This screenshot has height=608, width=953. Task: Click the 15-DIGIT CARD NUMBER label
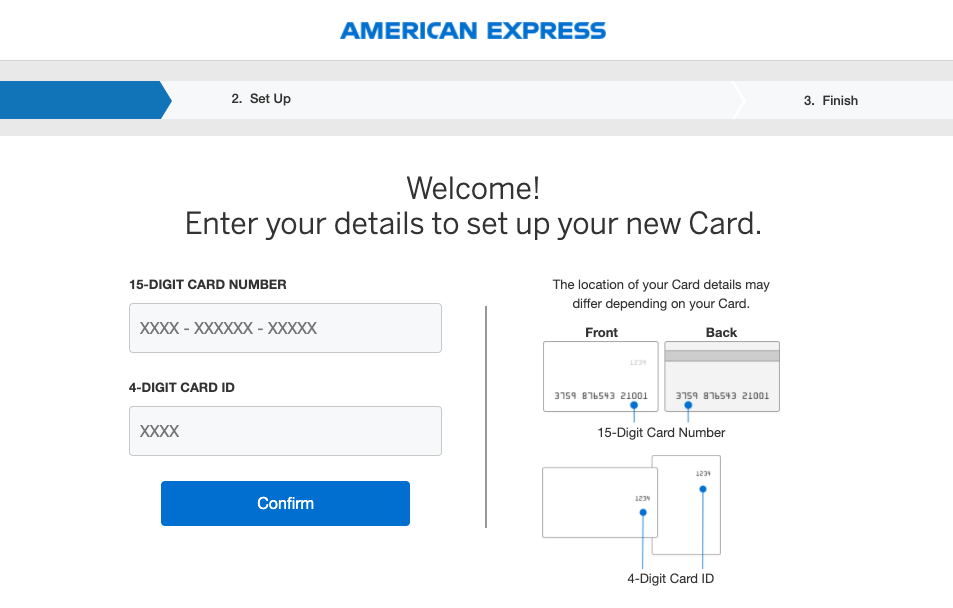[x=208, y=284]
